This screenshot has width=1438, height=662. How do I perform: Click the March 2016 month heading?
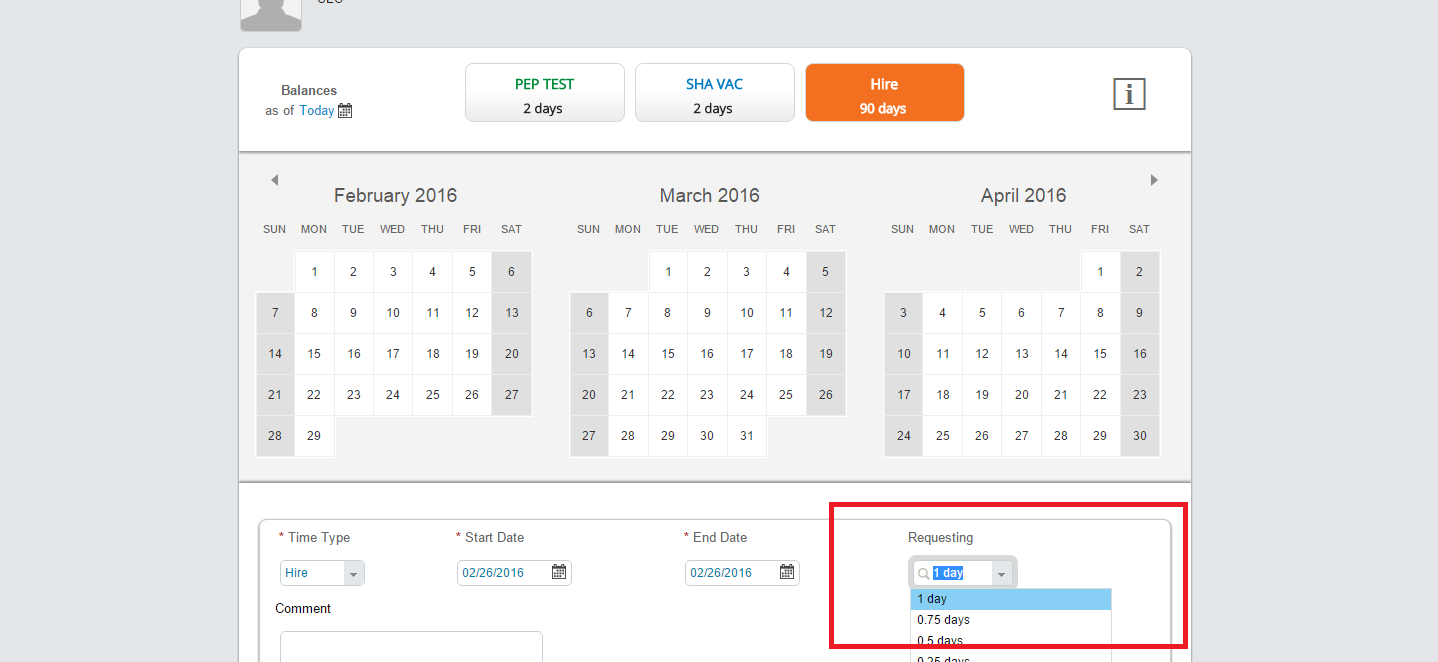click(709, 196)
